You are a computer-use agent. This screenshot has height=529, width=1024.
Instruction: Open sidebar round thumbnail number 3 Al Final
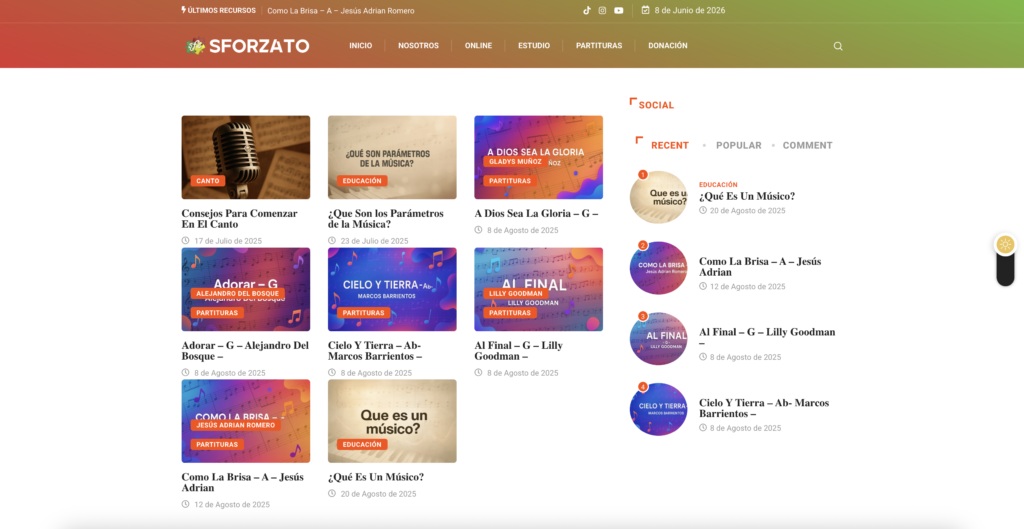[x=658, y=338]
